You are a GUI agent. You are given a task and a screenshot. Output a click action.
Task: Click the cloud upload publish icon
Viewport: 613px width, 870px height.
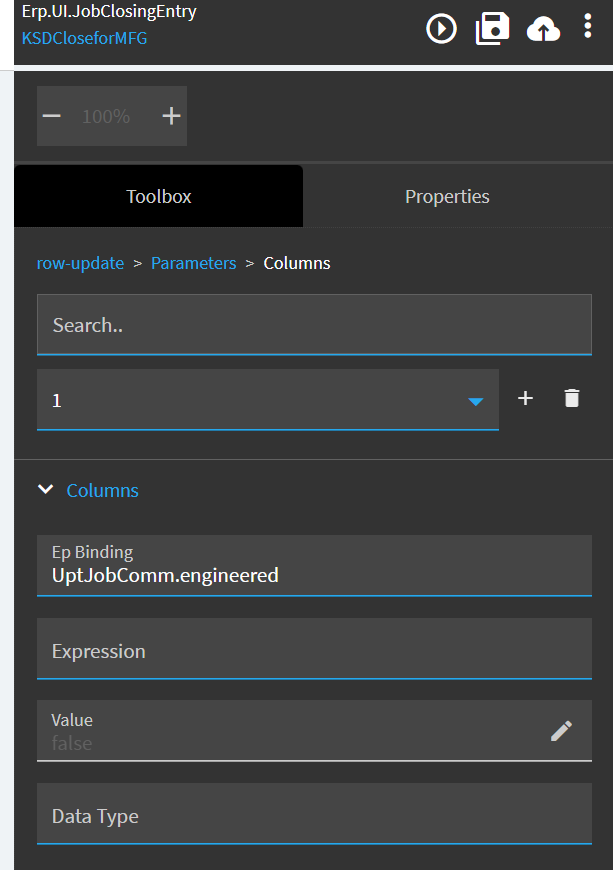tap(543, 30)
